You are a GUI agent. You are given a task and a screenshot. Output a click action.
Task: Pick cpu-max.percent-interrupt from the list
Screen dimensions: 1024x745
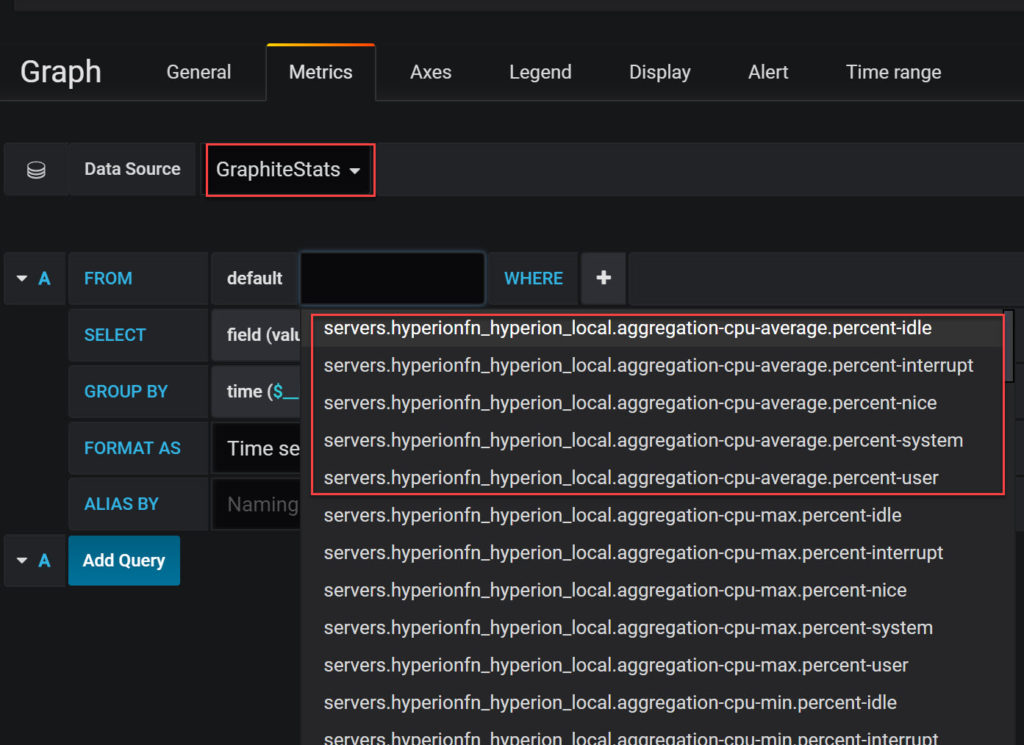coord(657,553)
